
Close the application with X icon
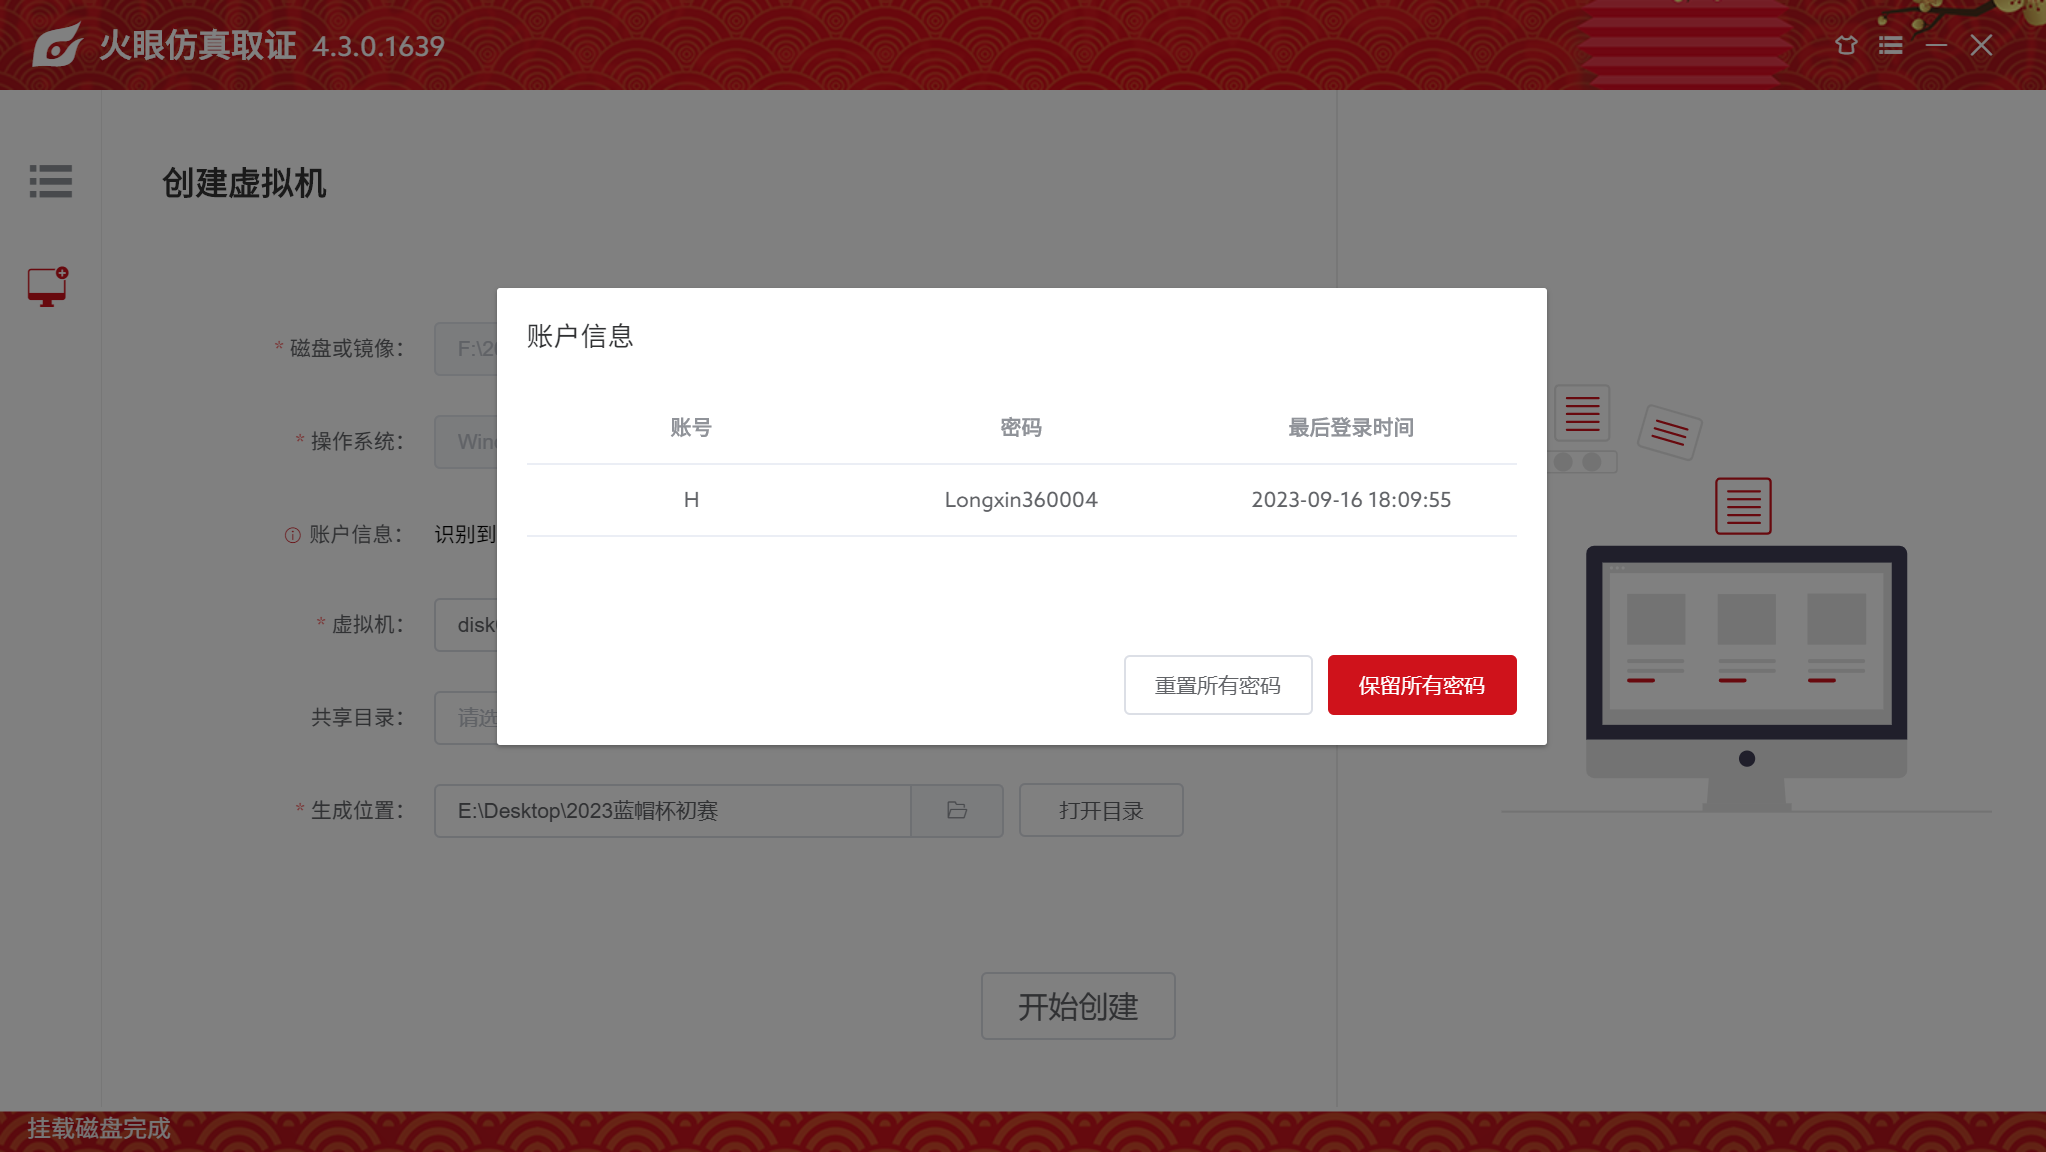(x=1981, y=45)
